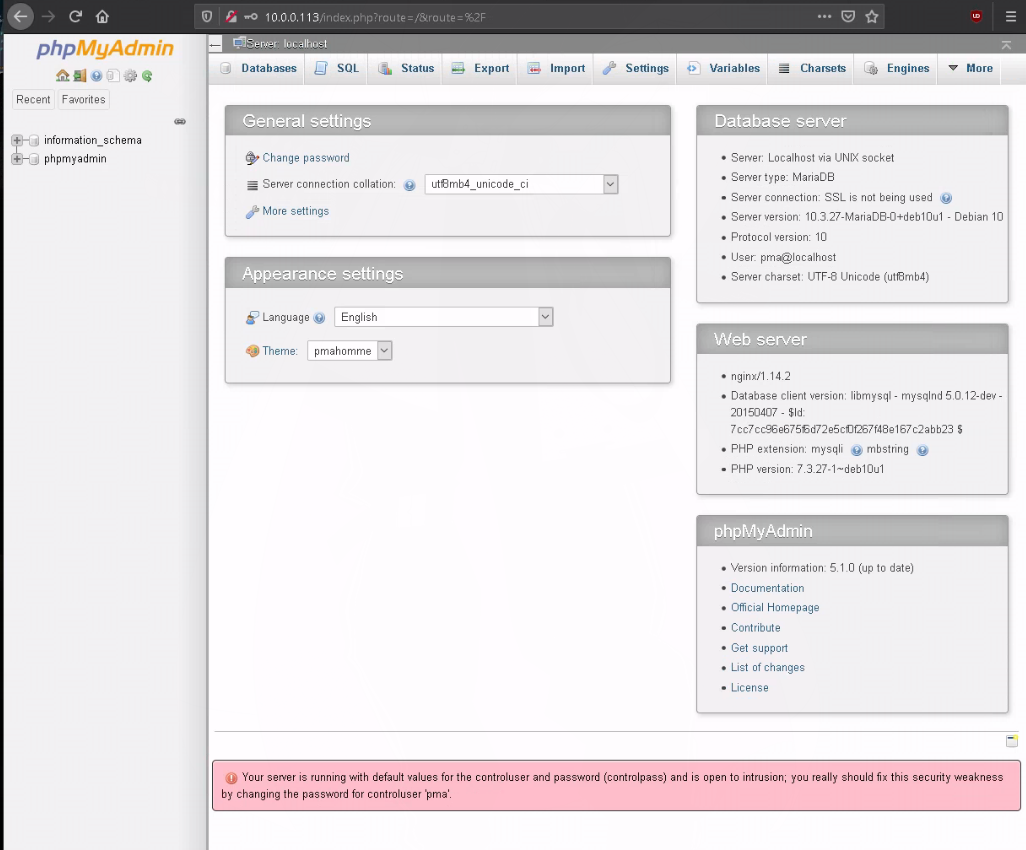1026x850 pixels.
Task: Open the Theme dropdown
Action: [x=349, y=351]
